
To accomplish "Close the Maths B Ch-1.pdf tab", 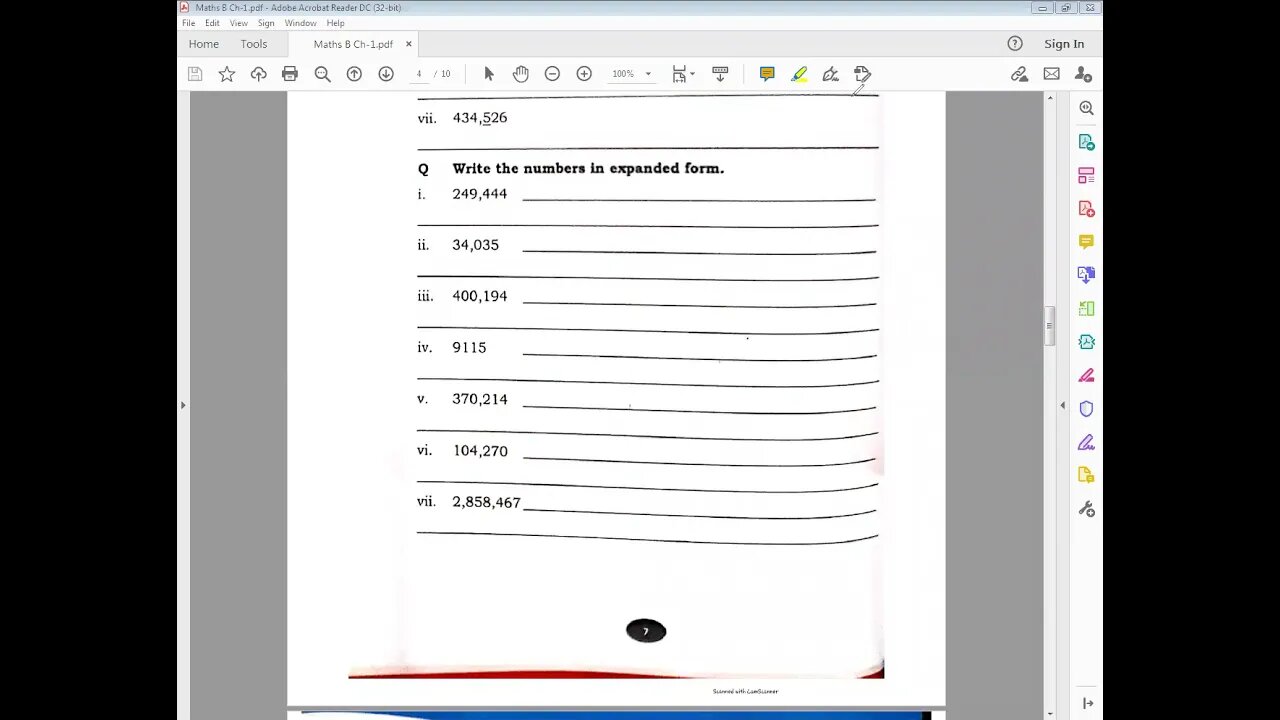I will coord(408,44).
